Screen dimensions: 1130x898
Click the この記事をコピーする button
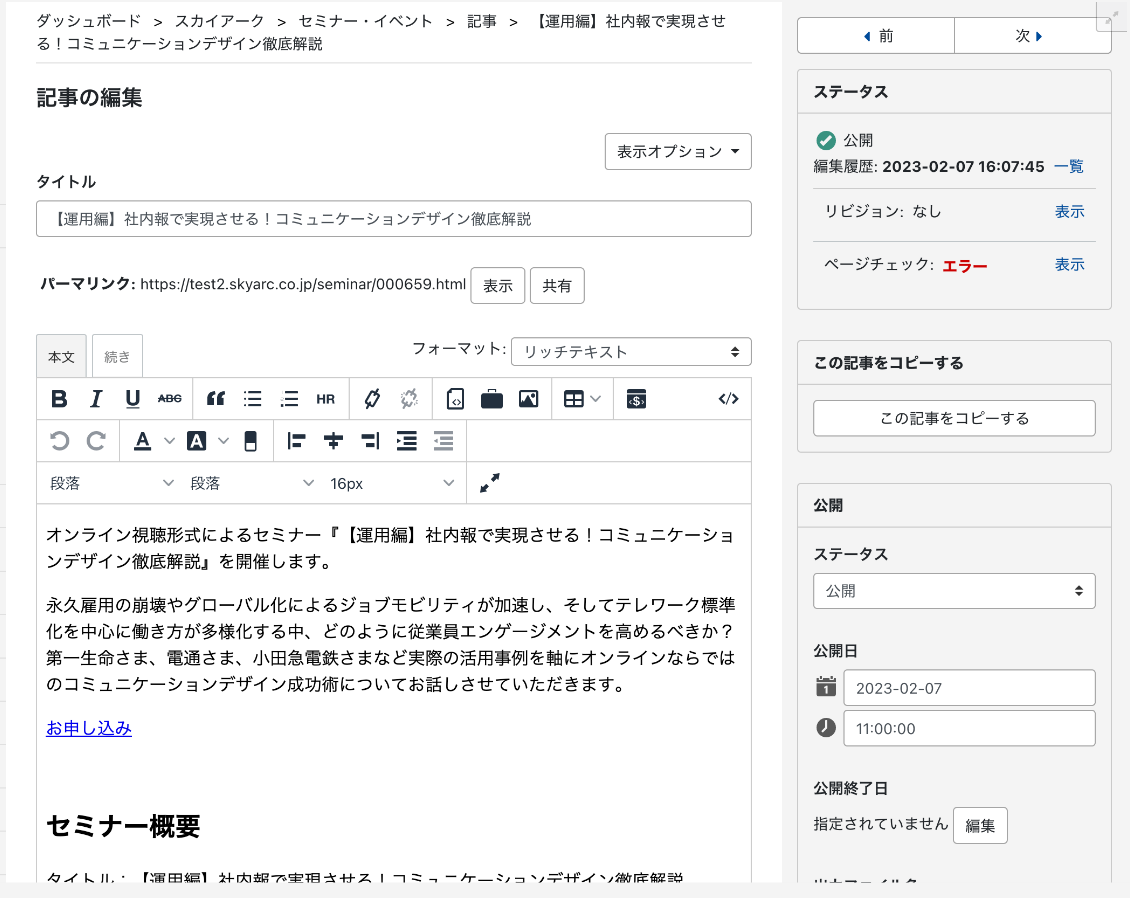coord(953,418)
